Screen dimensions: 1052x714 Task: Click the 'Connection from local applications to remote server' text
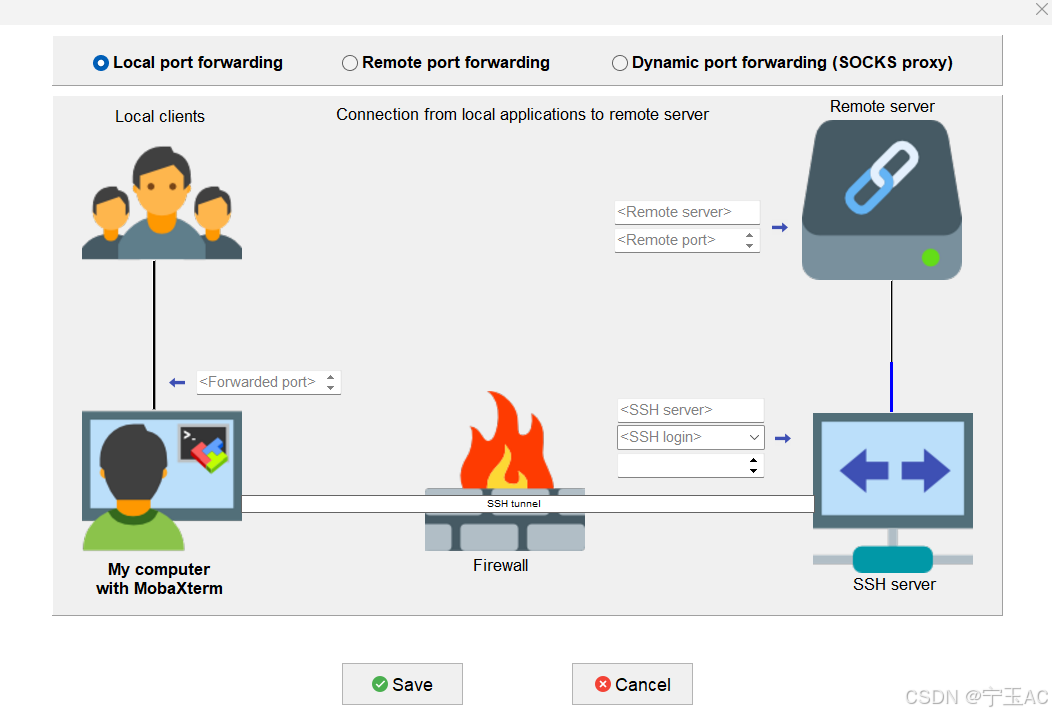(522, 115)
